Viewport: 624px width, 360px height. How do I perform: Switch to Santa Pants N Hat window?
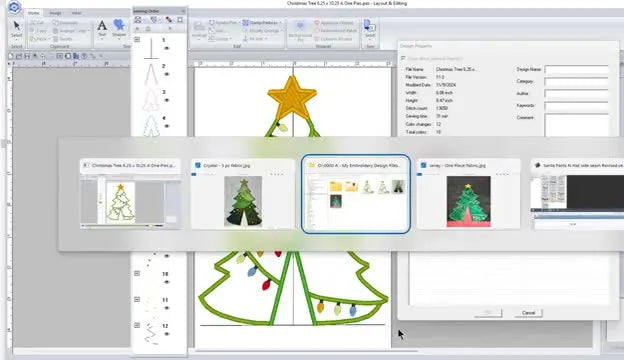pos(577,194)
